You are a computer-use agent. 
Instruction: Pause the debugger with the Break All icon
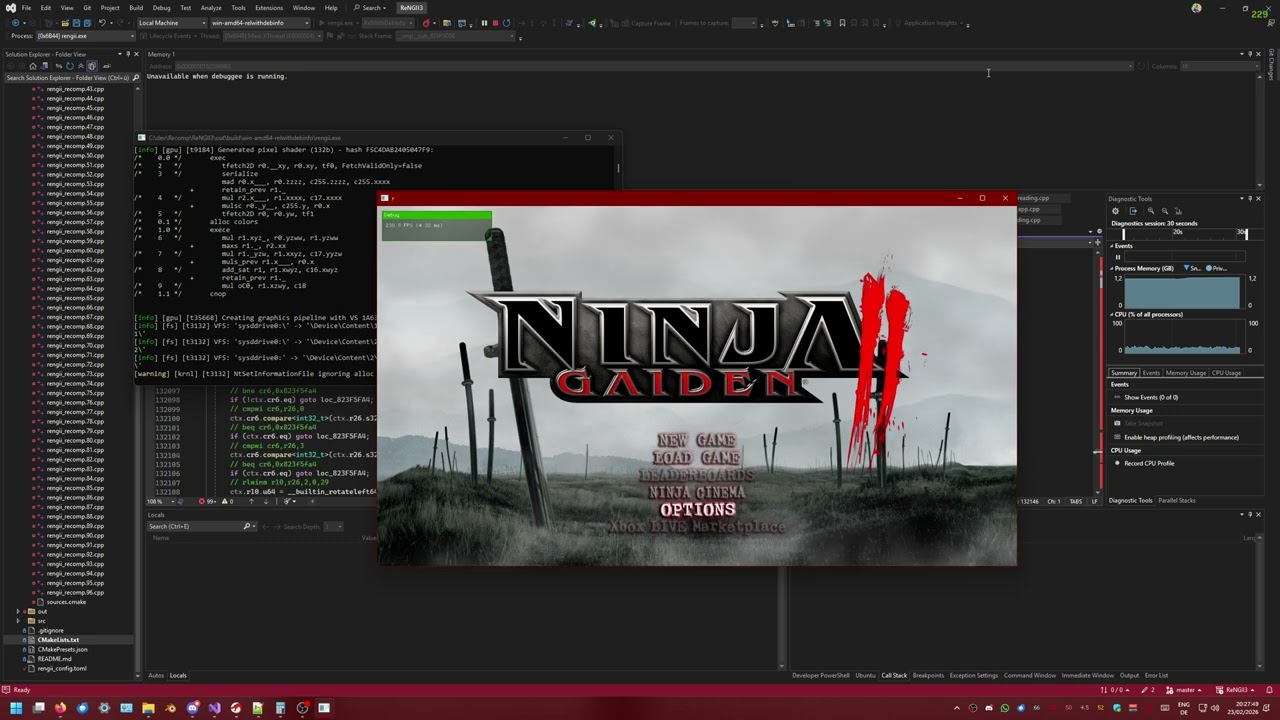pos(484,23)
